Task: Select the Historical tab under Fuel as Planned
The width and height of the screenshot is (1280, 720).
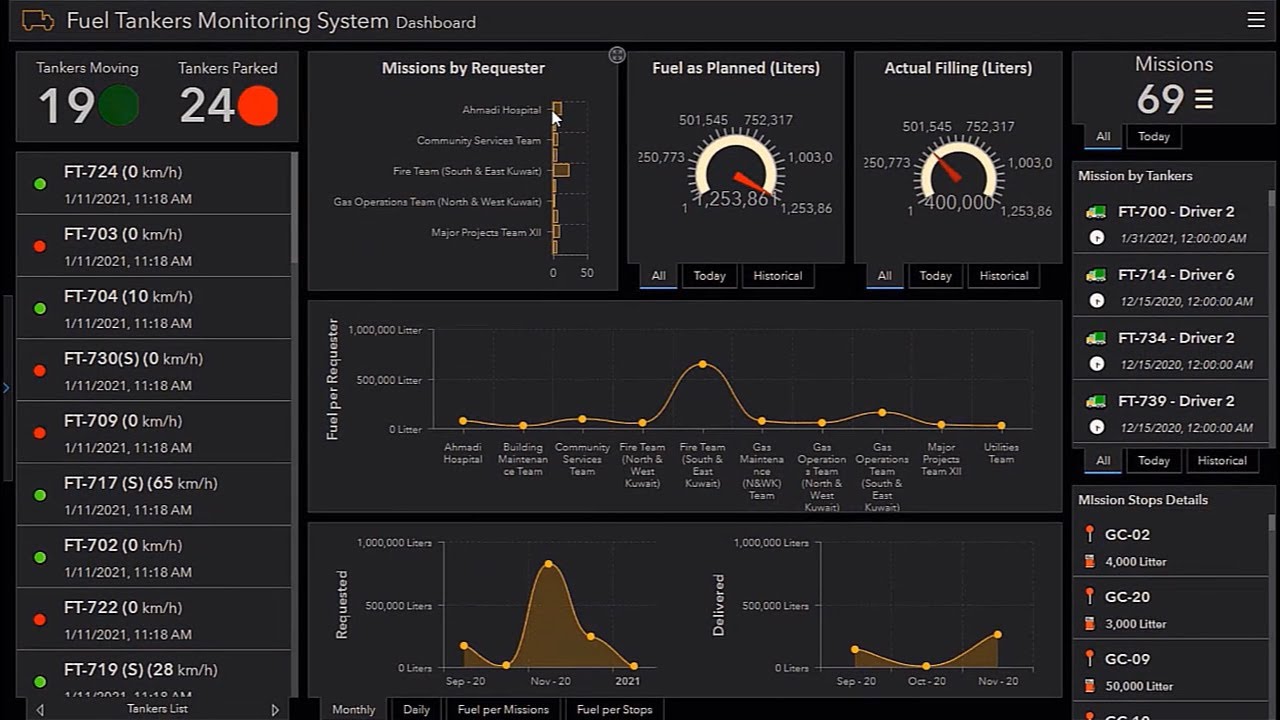Action: pyautogui.click(x=778, y=276)
